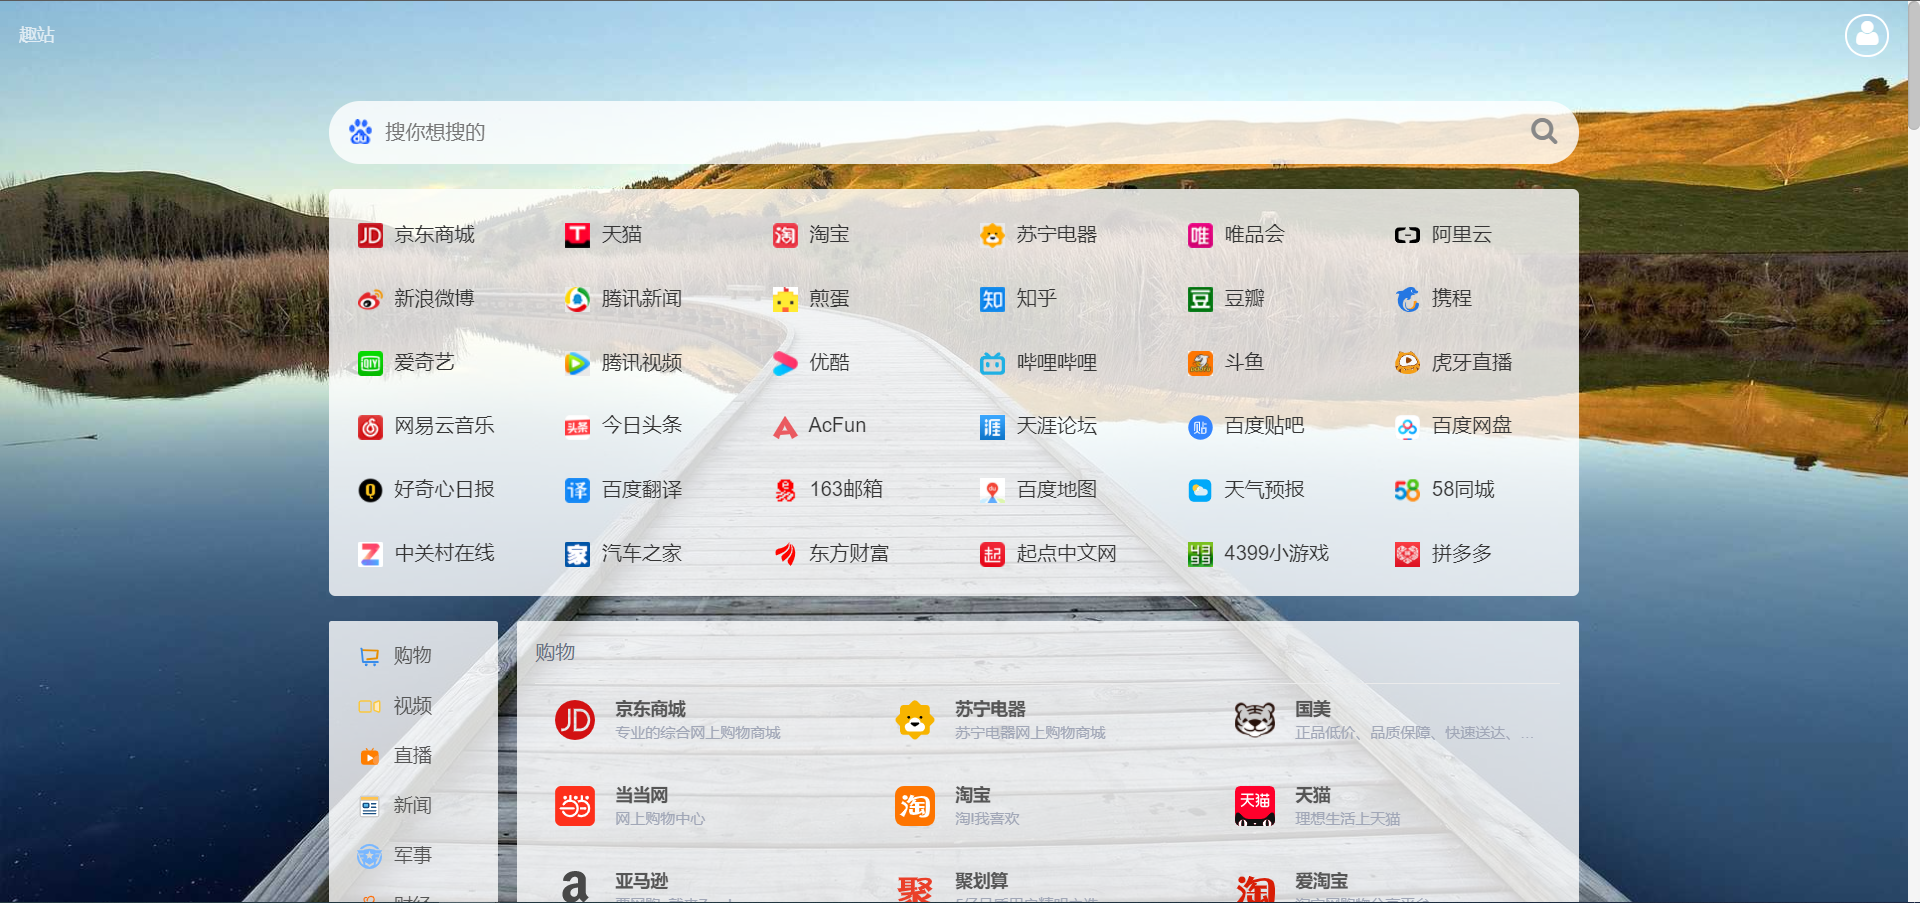Viewport: 1920px width, 903px height.
Task: Select the 新闻 category in sidebar
Action: (413, 806)
